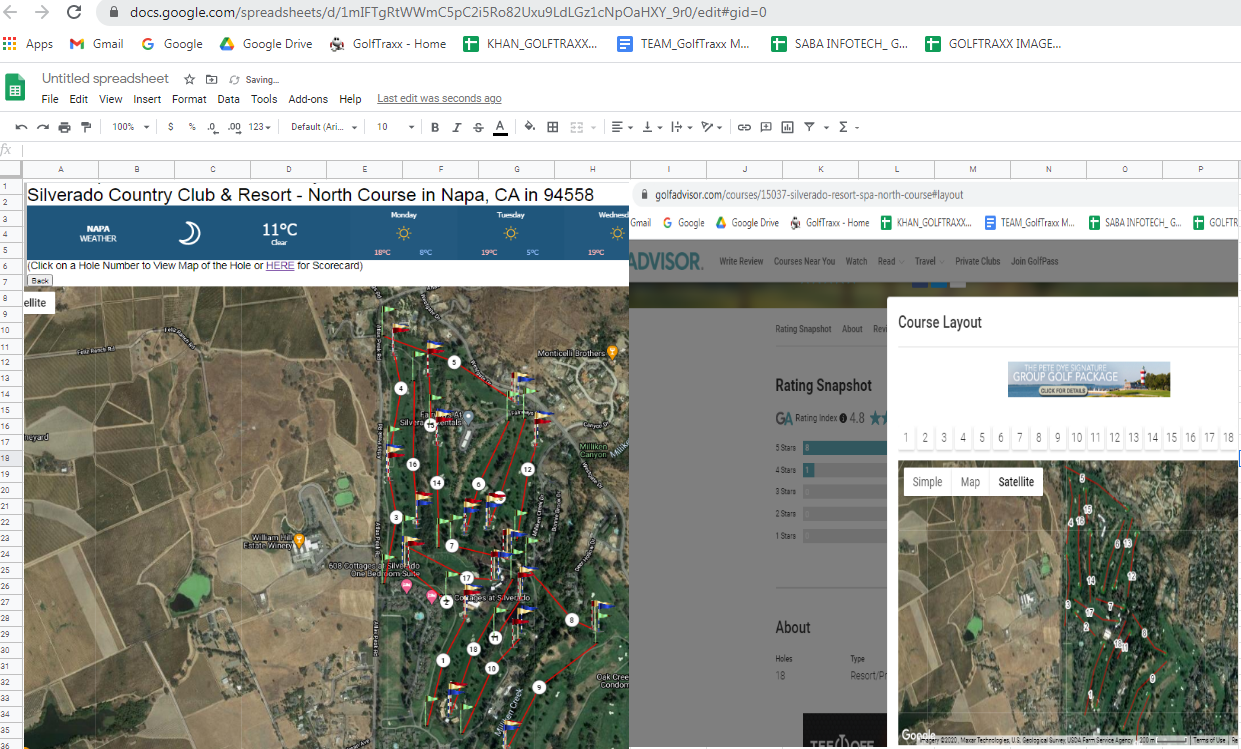Open the 100% zoom dropdown

tap(131, 127)
